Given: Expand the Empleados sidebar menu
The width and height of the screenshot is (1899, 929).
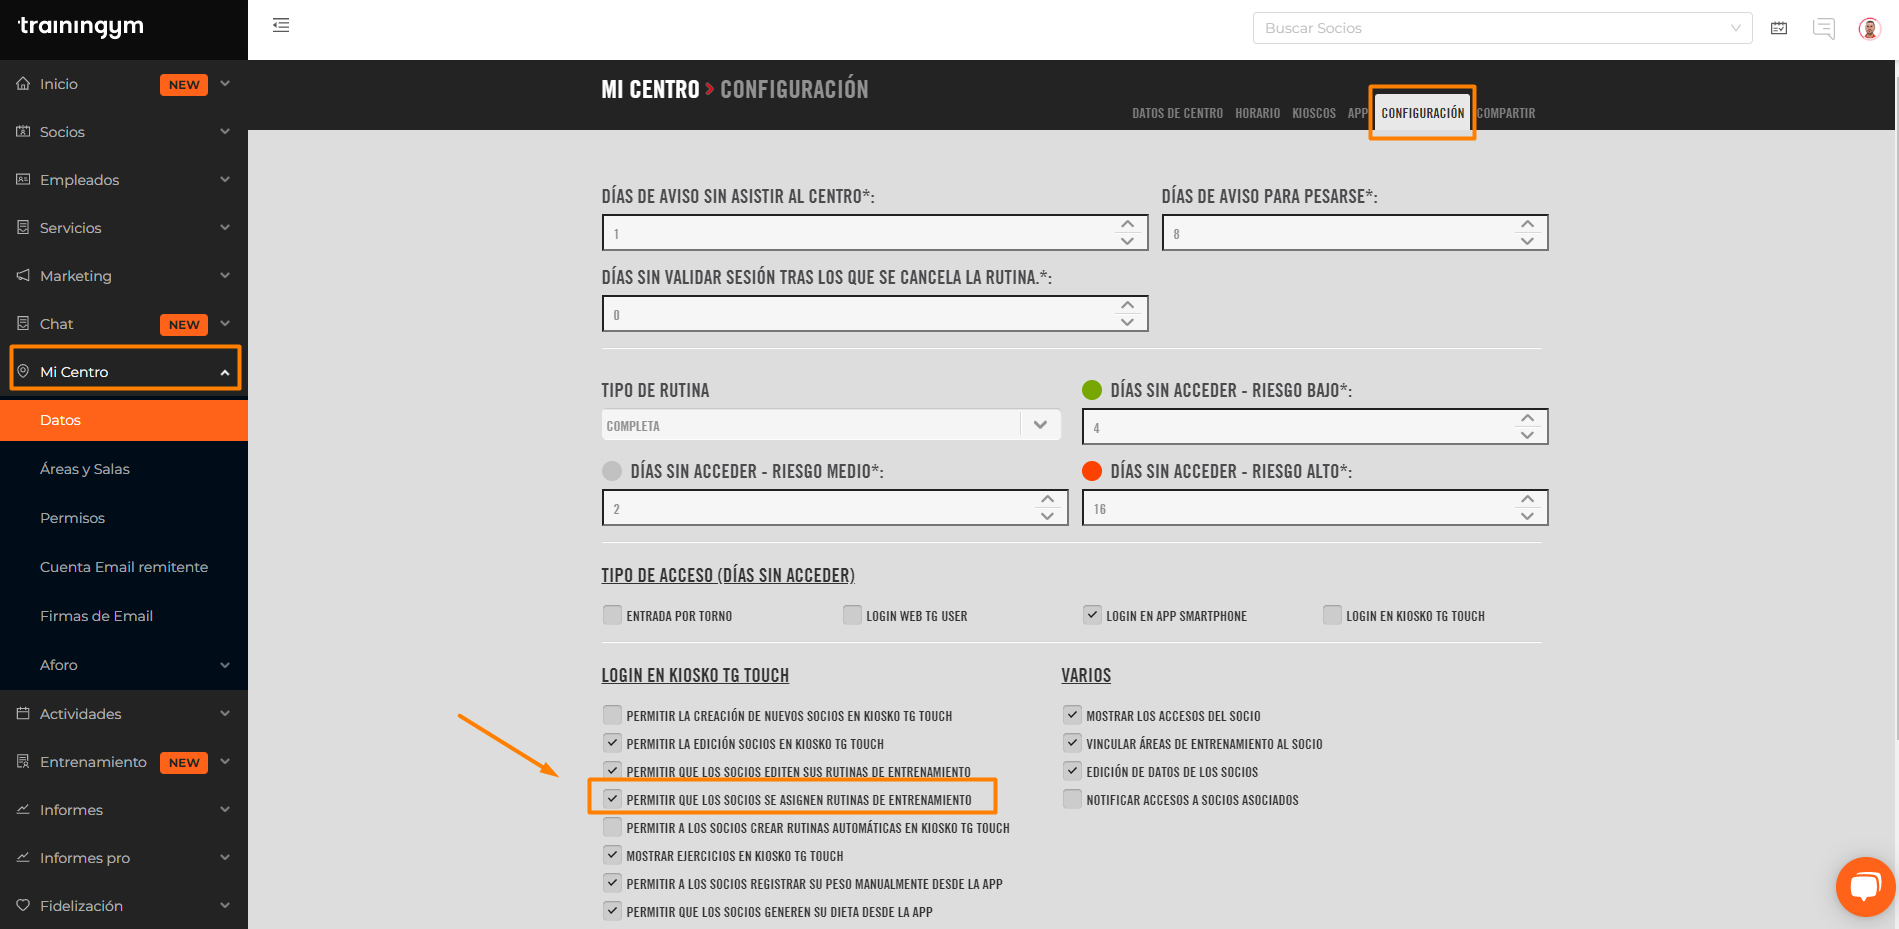Looking at the screenshot, I should 225,180.
